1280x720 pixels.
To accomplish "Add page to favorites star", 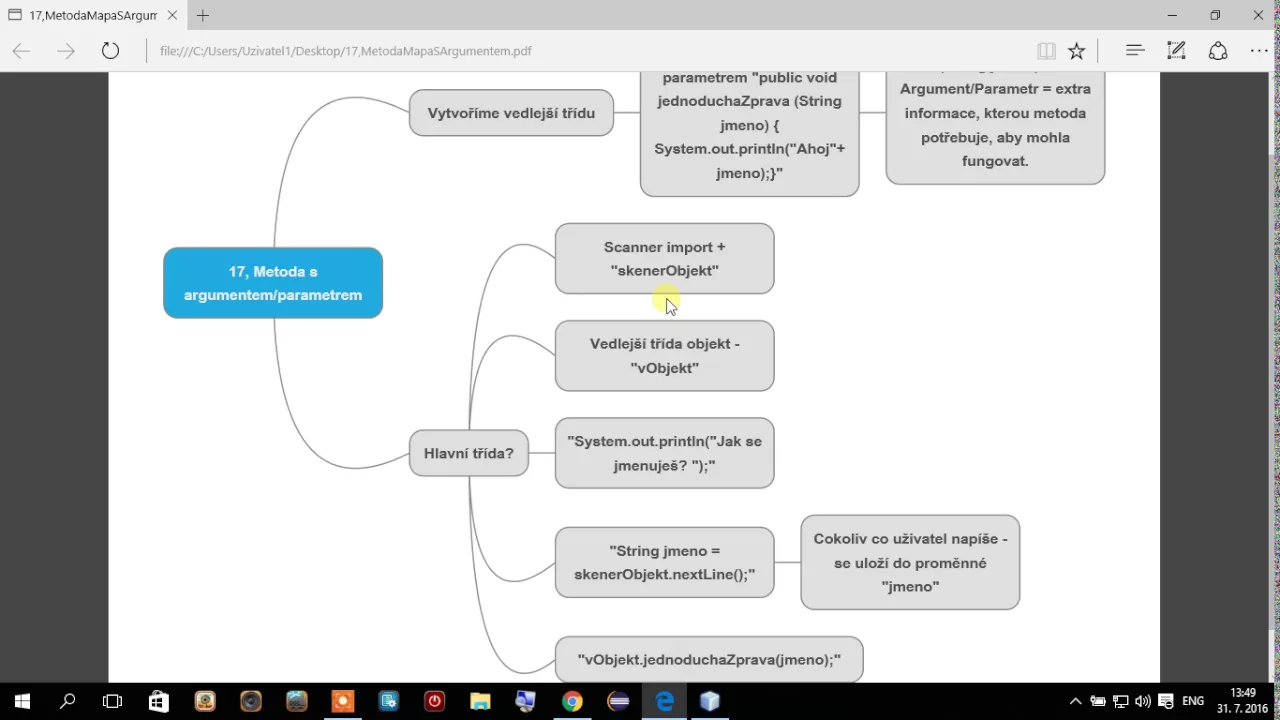I will point(1077,51).
